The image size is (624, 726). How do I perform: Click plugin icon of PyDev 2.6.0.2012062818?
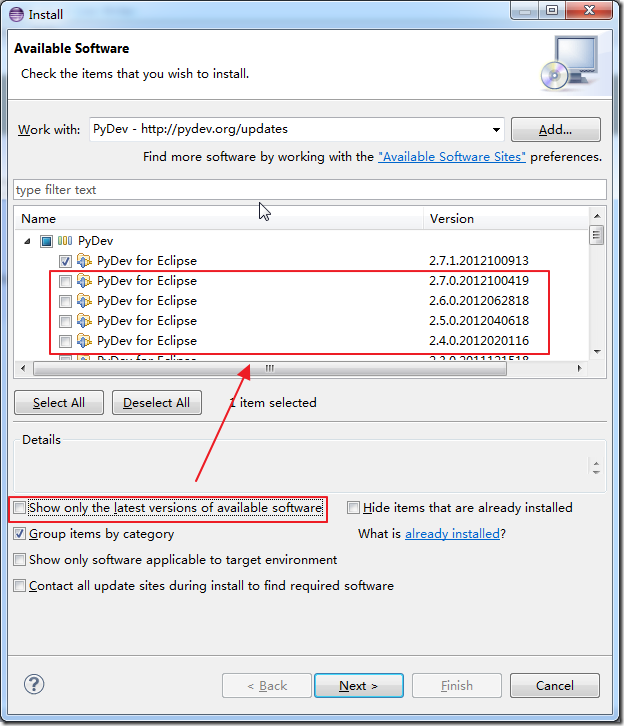tap(84, 300)
